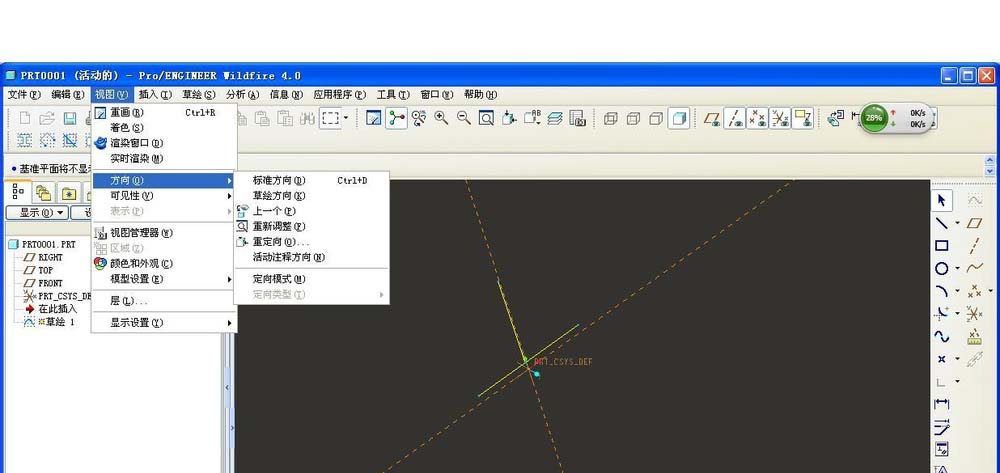Select the Line sketch tool
1000x473 pixels.
pyautogui.click(x=941, y=223)
